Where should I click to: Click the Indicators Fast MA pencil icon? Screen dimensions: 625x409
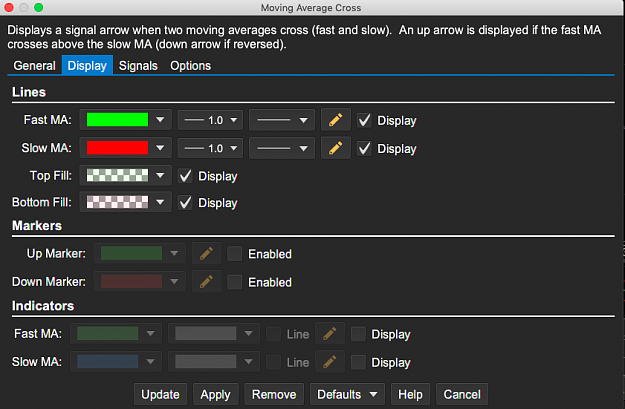coord(330,334)
